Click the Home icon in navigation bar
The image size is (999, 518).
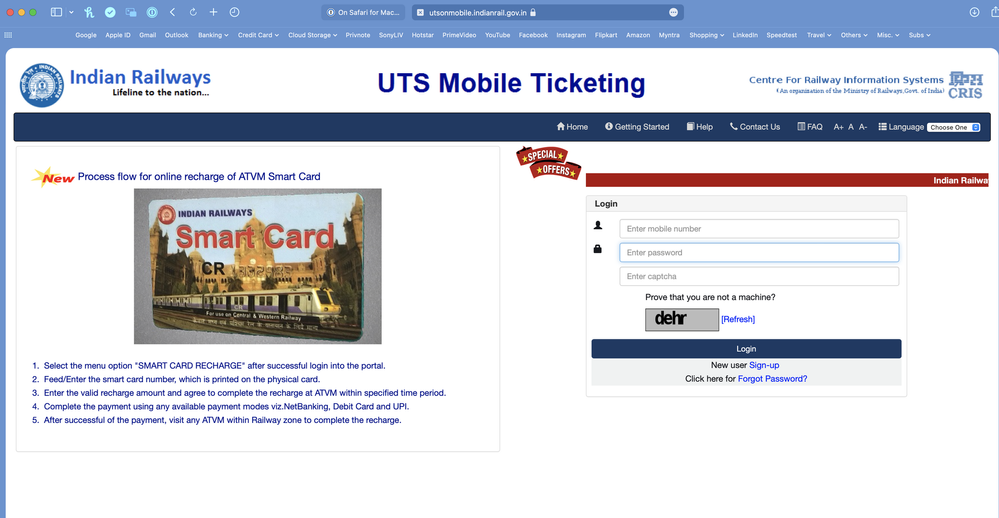561,127
